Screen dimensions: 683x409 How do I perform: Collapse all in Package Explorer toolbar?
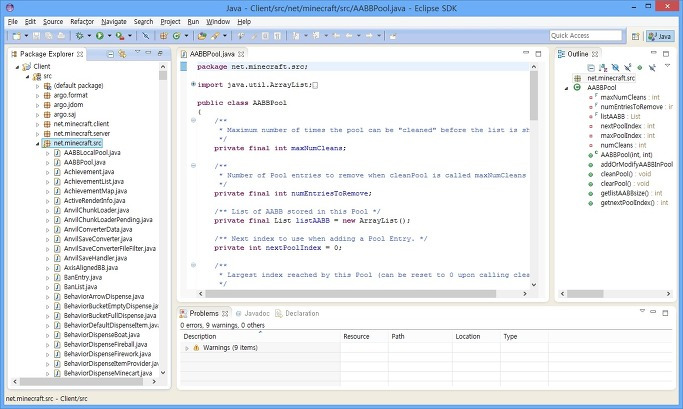click(111, 54)
